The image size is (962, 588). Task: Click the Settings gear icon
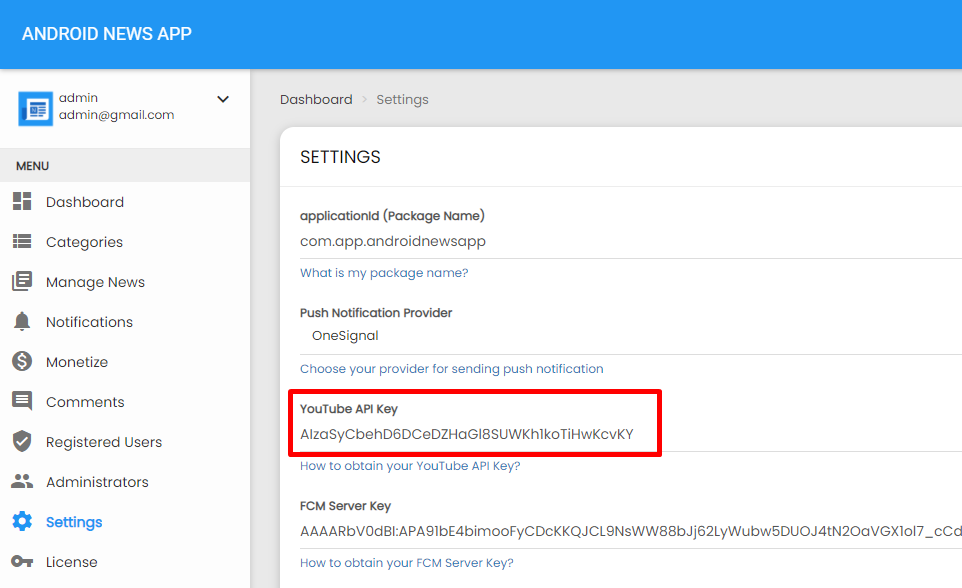[x=22, y=521]
